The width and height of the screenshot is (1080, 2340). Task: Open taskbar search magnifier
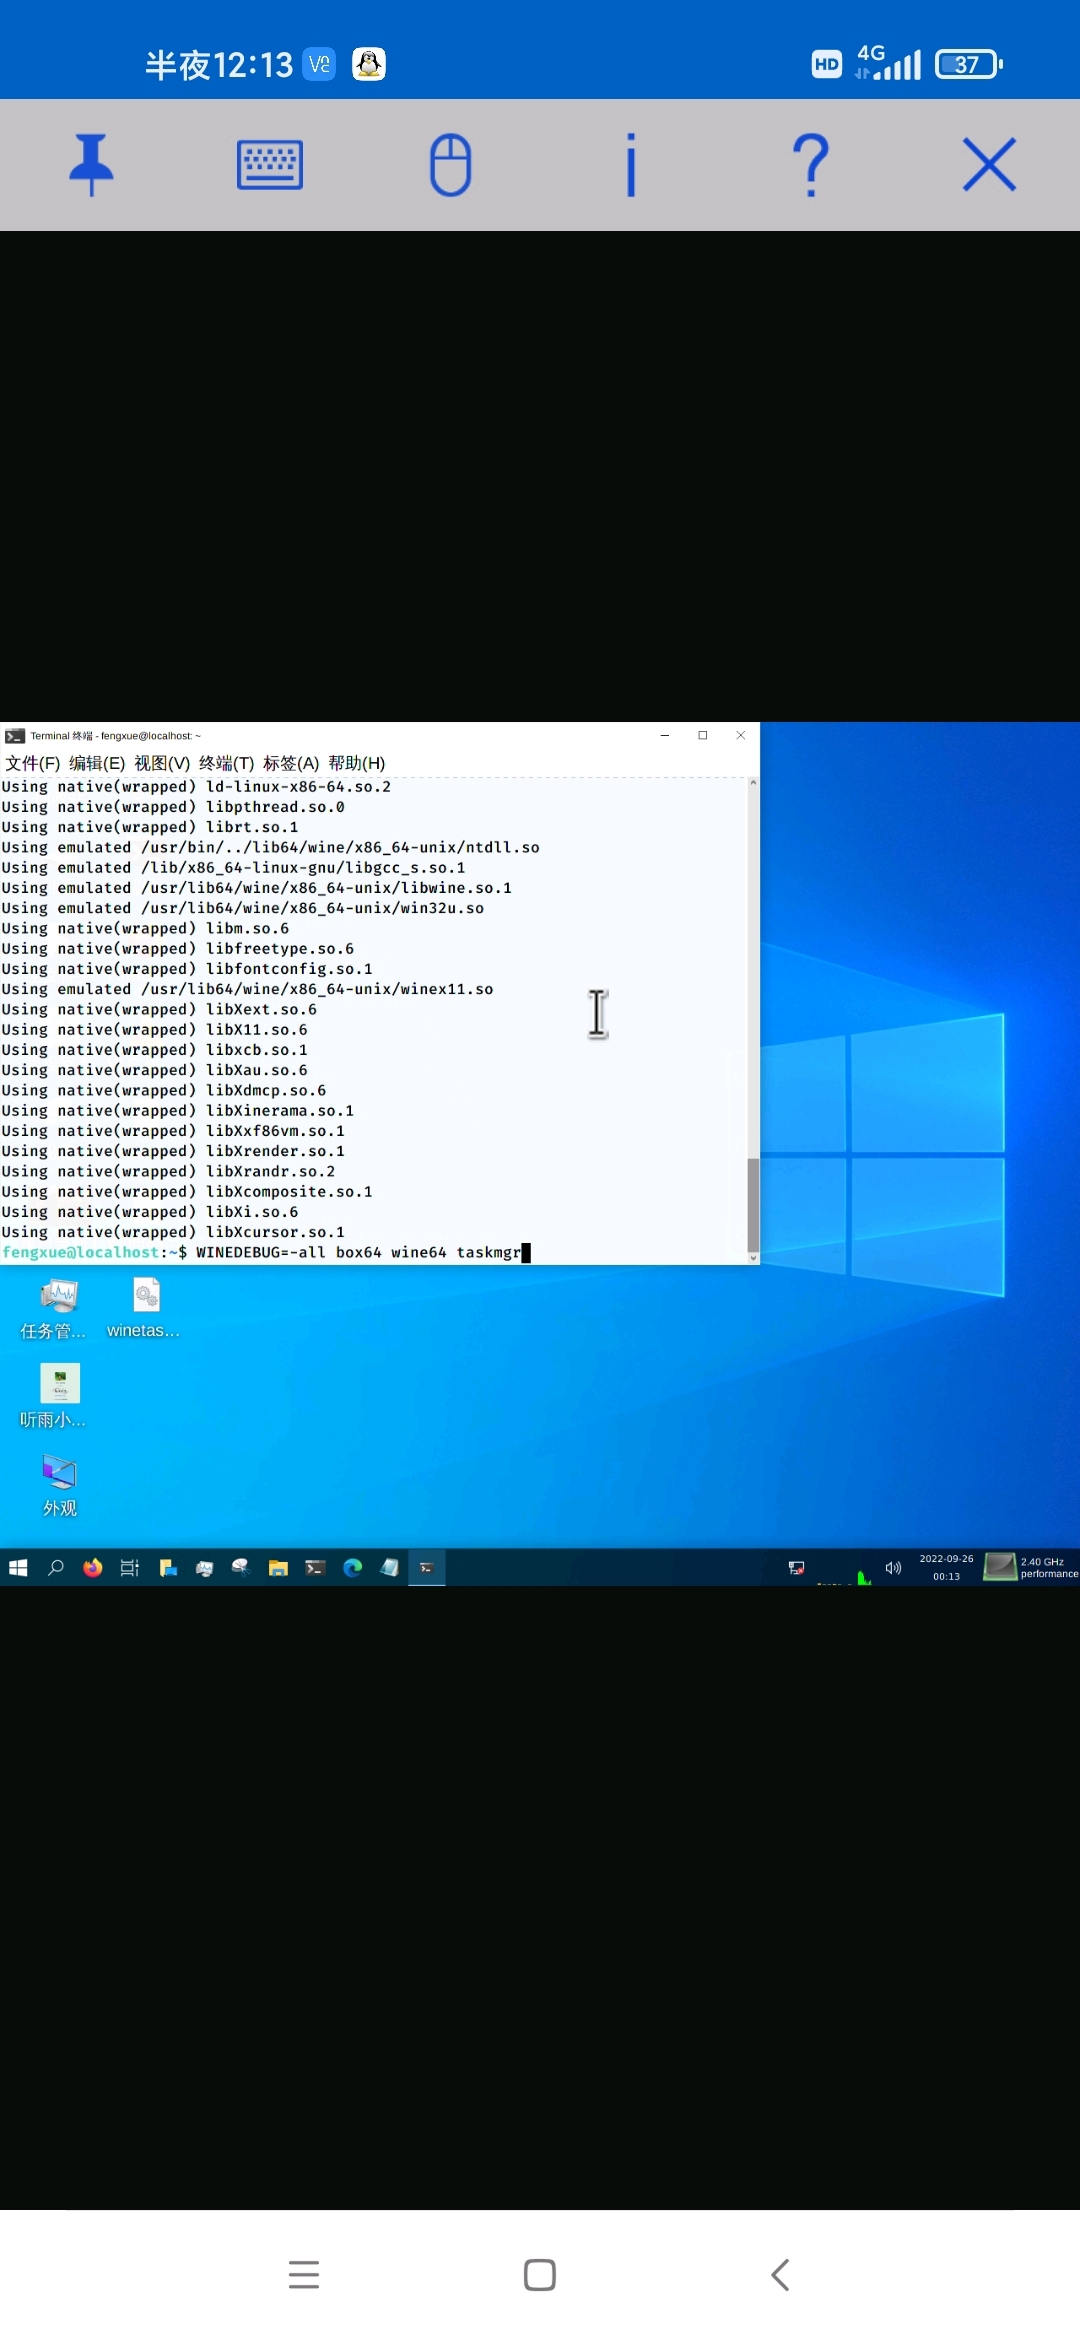click(56, 1568)
